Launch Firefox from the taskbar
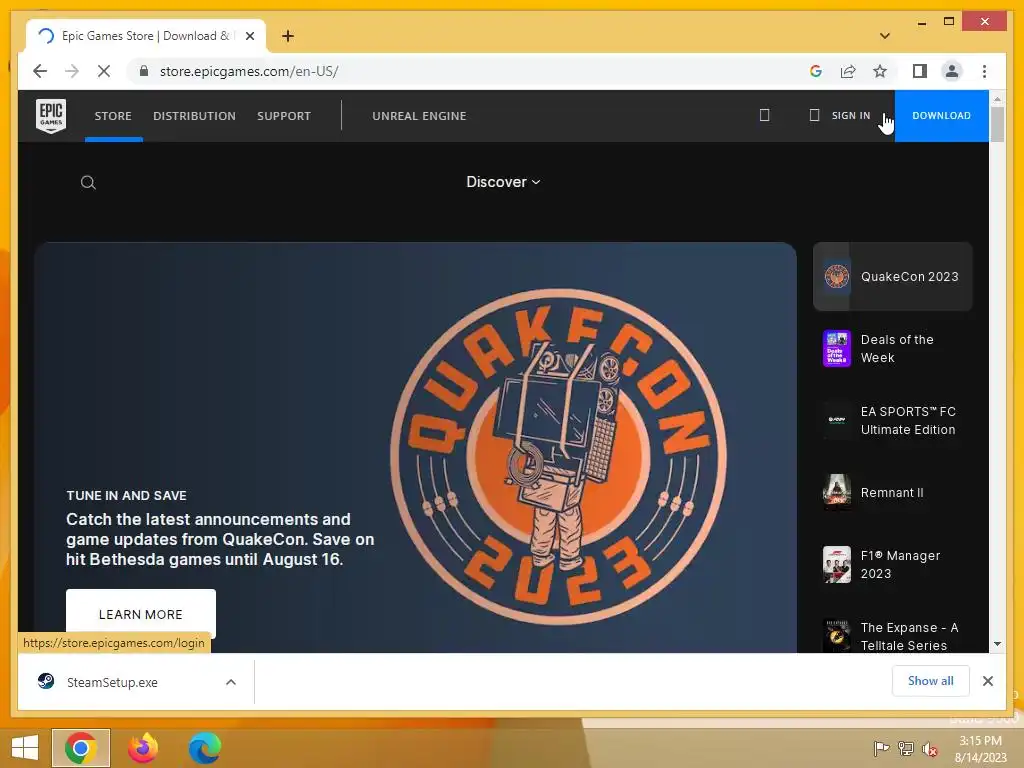Image resolution: width=1024 pixels, height=768 pixels. tap(143, 748)
